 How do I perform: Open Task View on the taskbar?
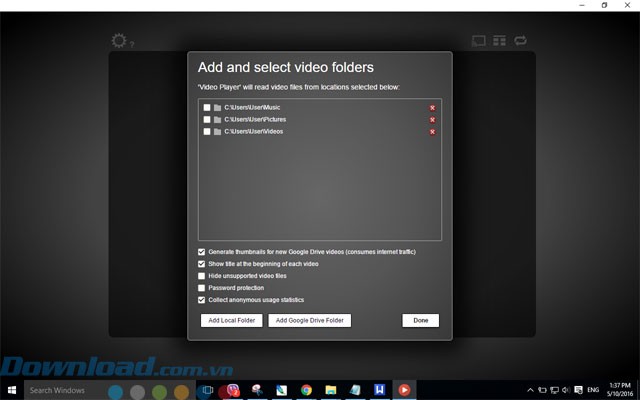point(208,390)
